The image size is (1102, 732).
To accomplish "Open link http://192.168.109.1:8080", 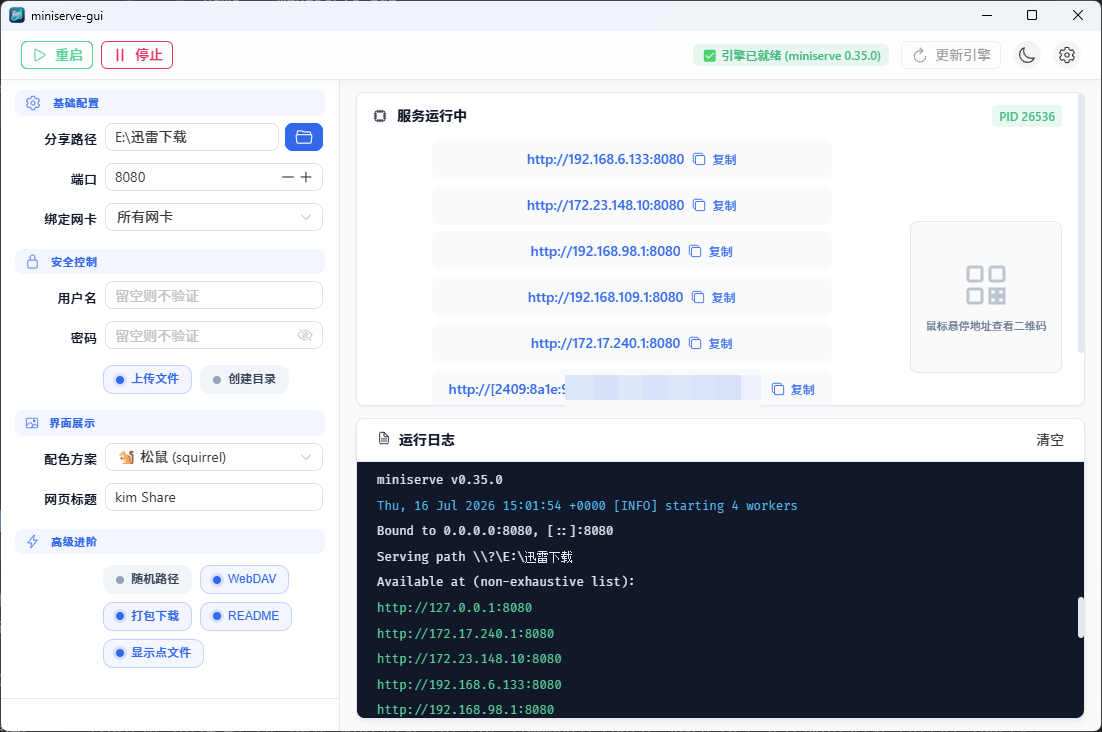I will click(605, 297).
